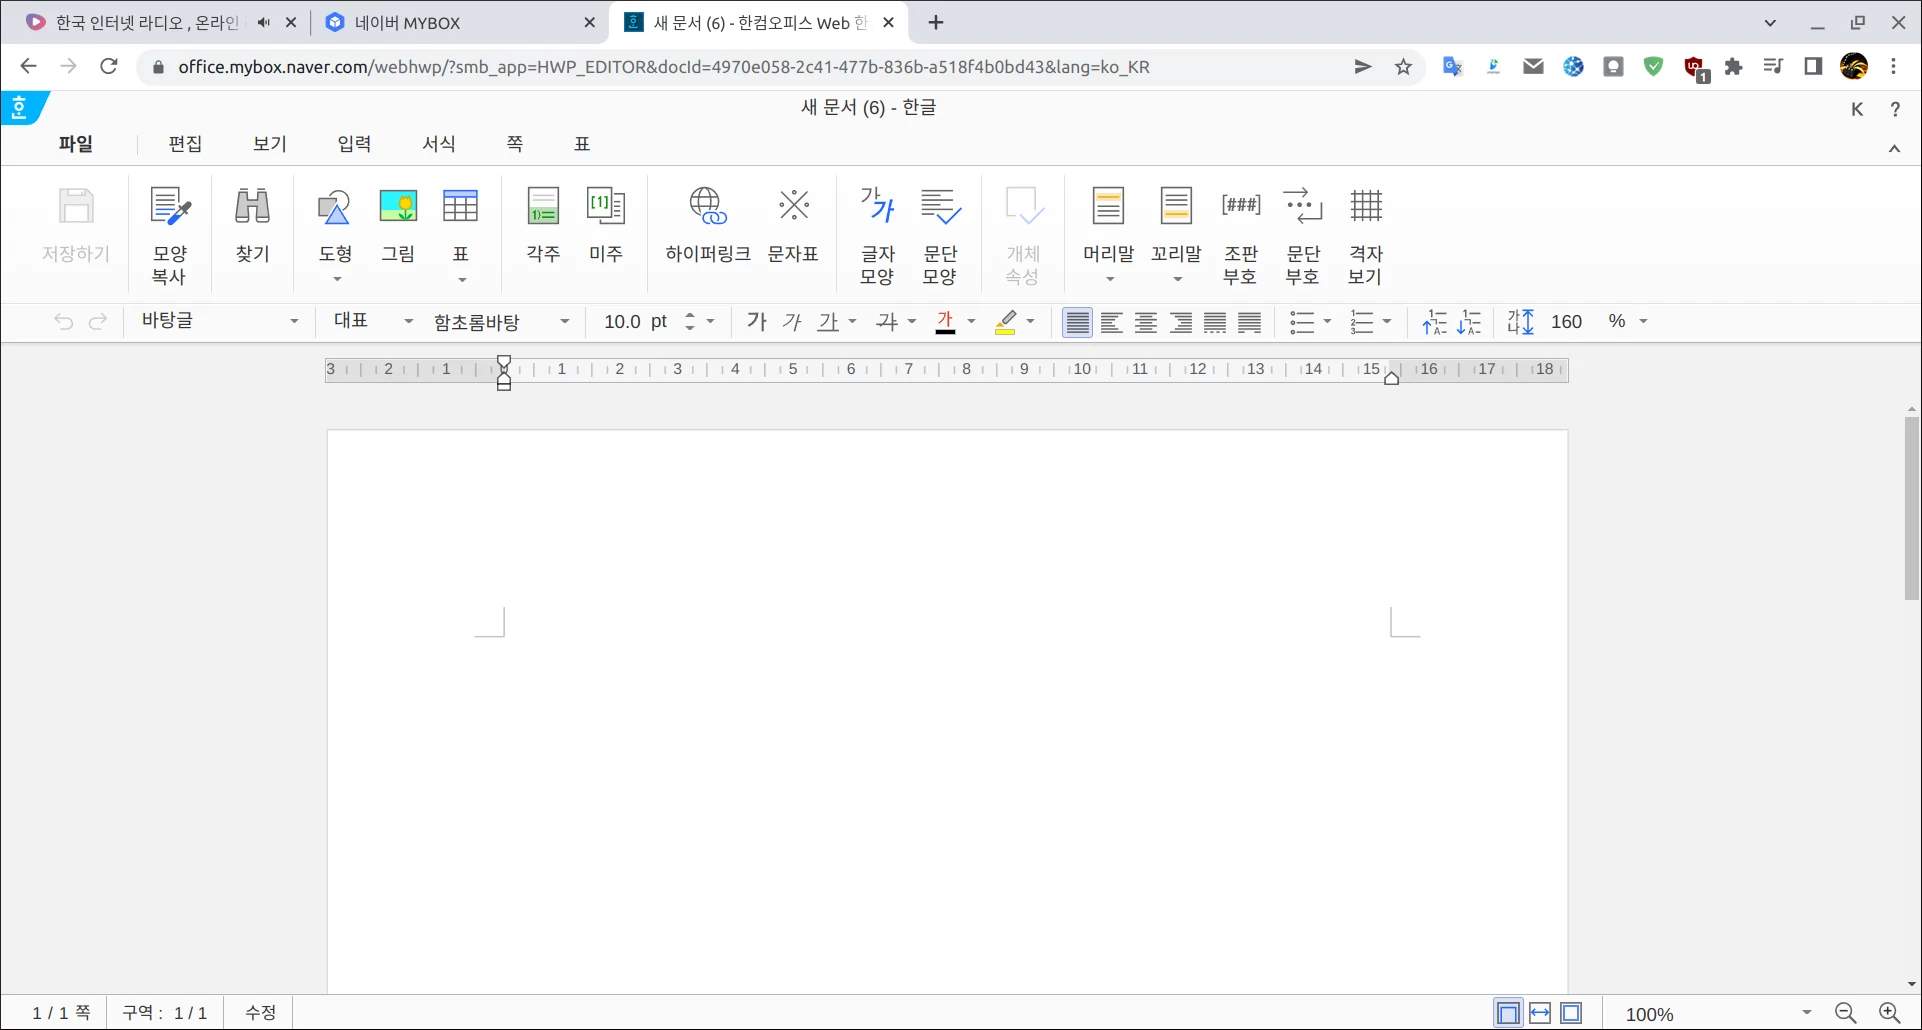
Task: Open highlight color dropdown arrow
Action: [x=1030, y=321]
